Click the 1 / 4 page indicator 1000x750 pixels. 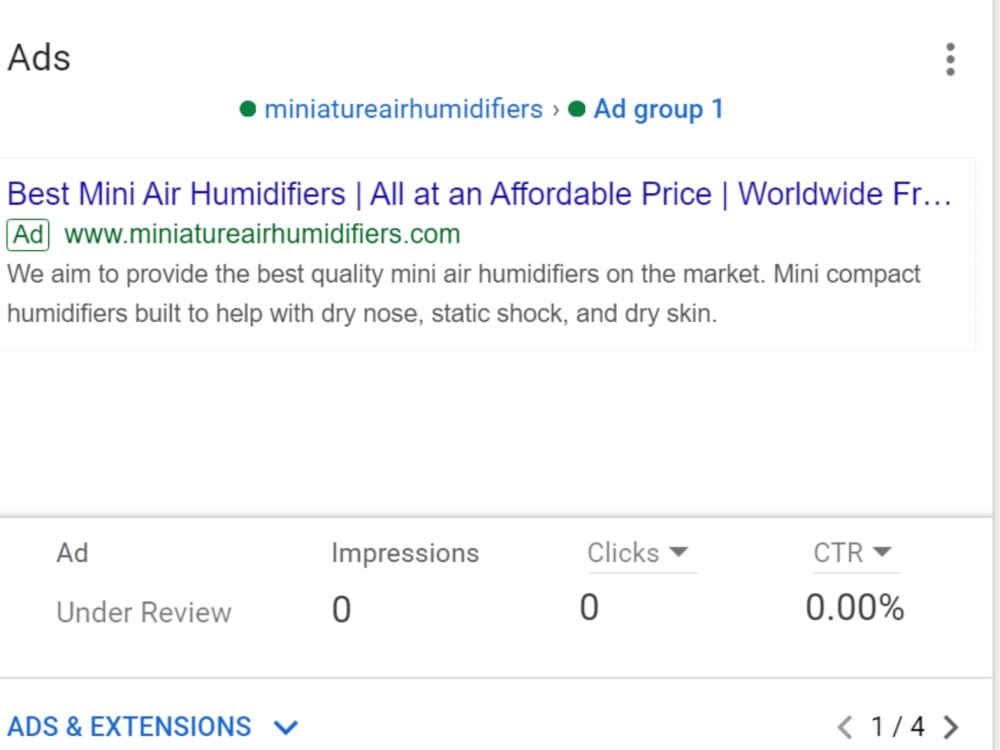click(898, 726)
